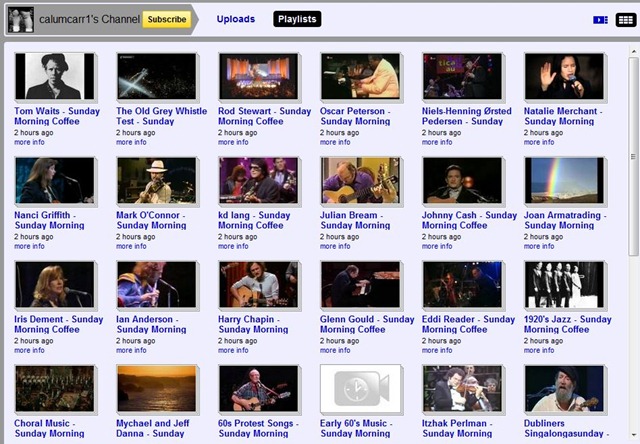Open Mychael and Jeff Danna thumbnail
This screenshot has height=444, width=640.
(x=157, y=388)
